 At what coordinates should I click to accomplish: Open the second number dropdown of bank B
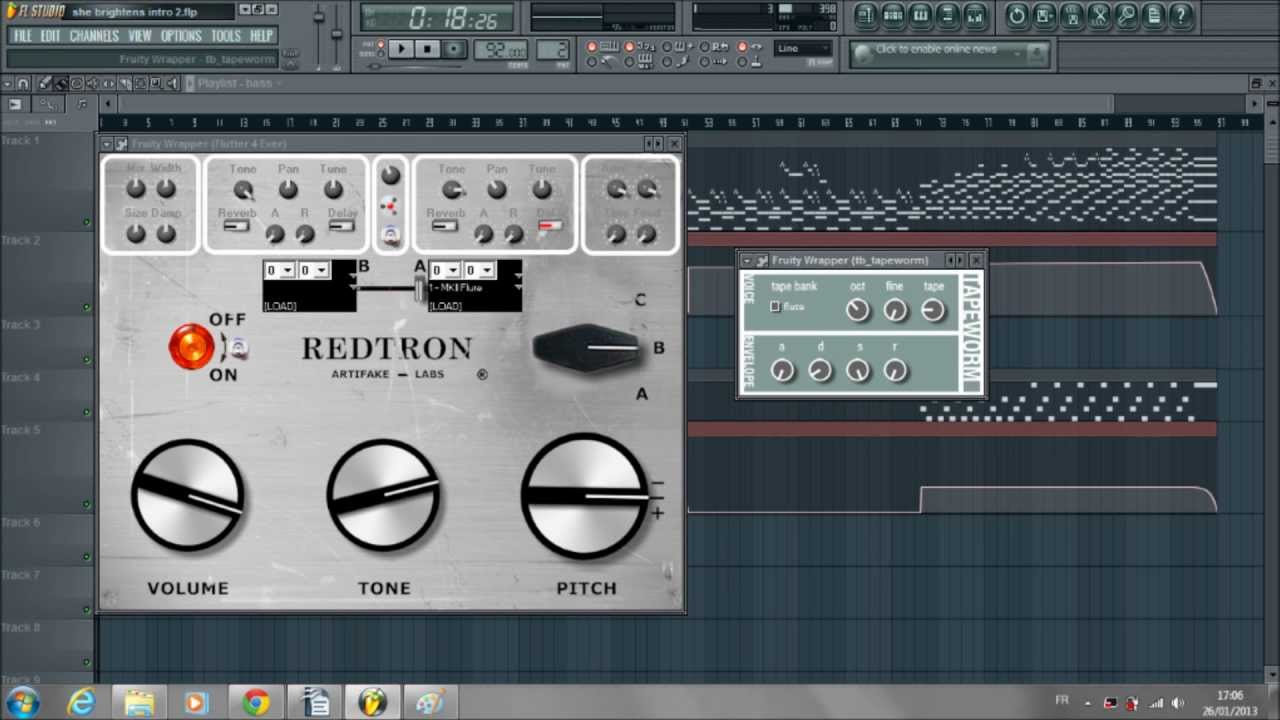pyautogui.click(x=313, y=270)
